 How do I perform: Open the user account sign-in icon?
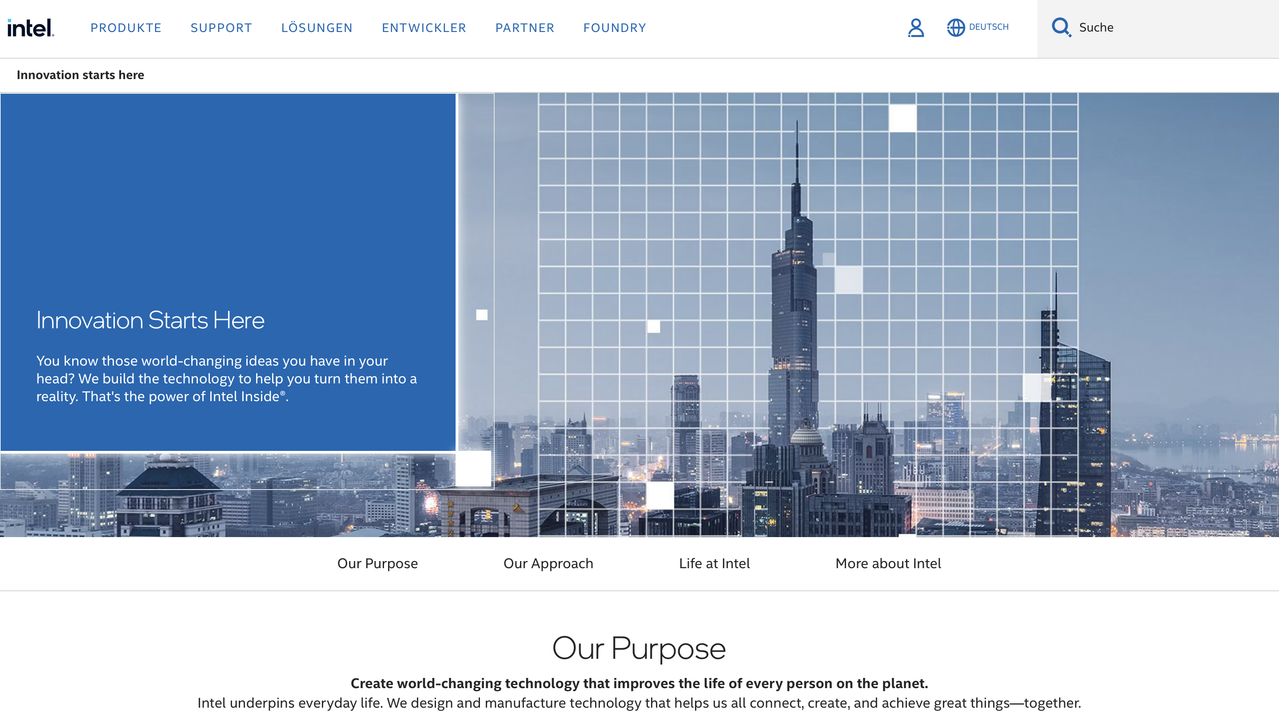click(915, 28)
